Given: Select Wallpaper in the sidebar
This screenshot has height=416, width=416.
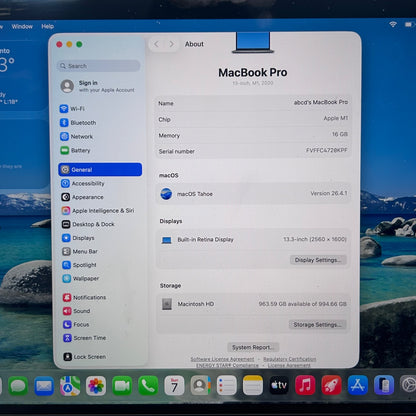Looking at the screenshot, I should (x=81, y=278).
